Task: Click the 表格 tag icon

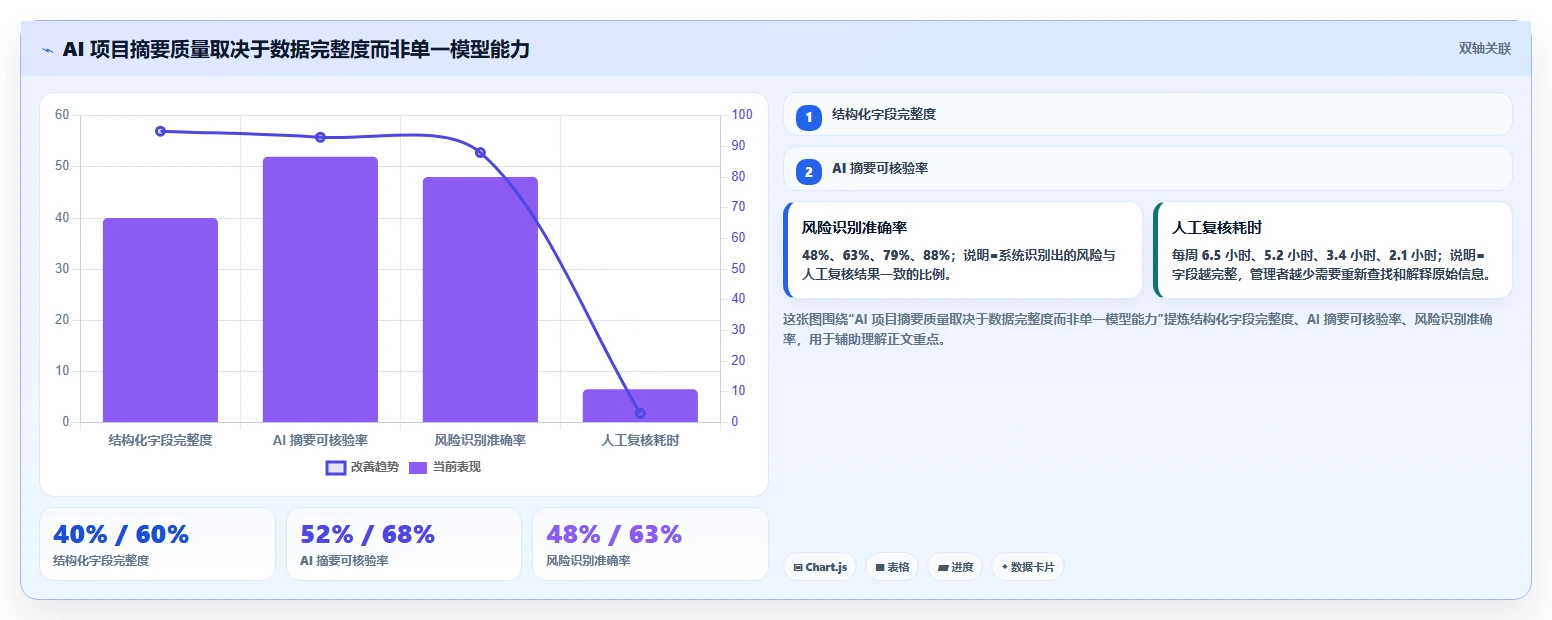Action: tap(880, 568)
